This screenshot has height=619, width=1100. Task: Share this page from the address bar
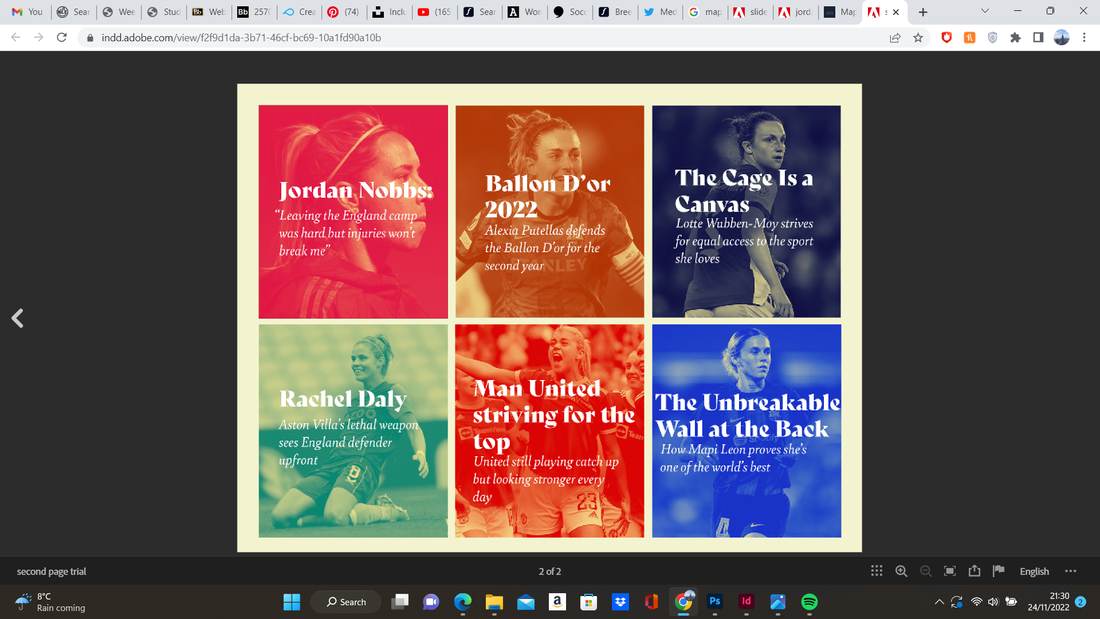(895, 38)
